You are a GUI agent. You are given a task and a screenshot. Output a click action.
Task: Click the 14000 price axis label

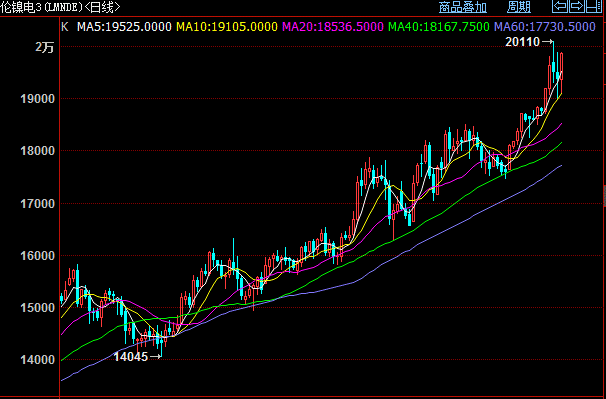[x=37, y=360]
